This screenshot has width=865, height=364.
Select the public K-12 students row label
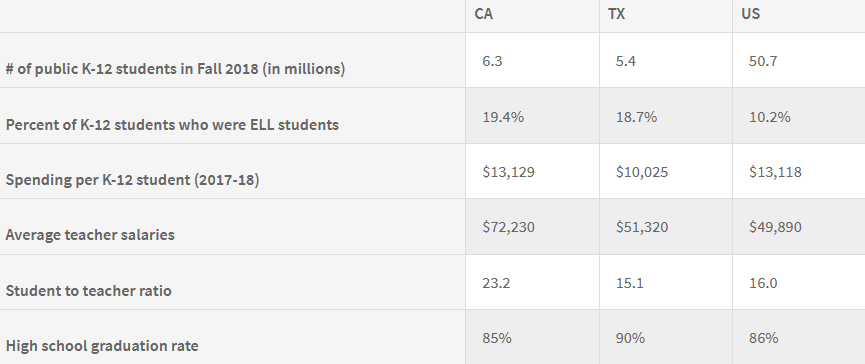175,69
